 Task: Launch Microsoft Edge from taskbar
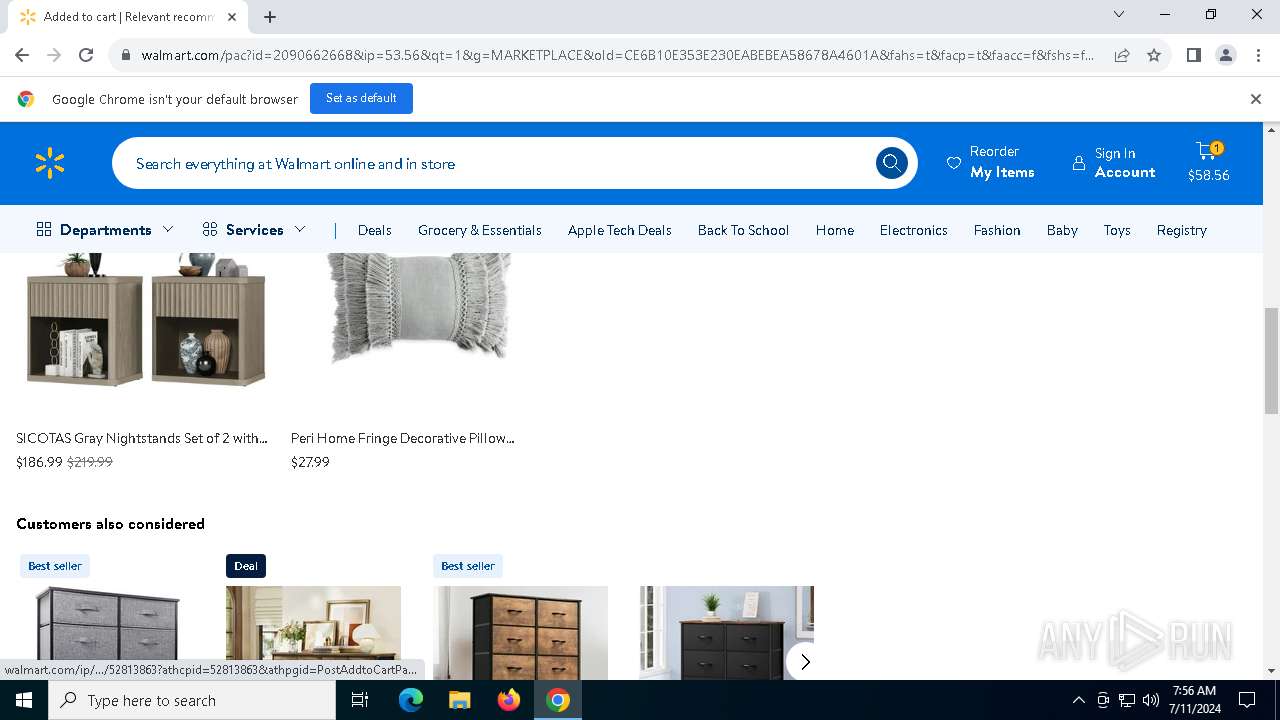(x=411, y=700)
